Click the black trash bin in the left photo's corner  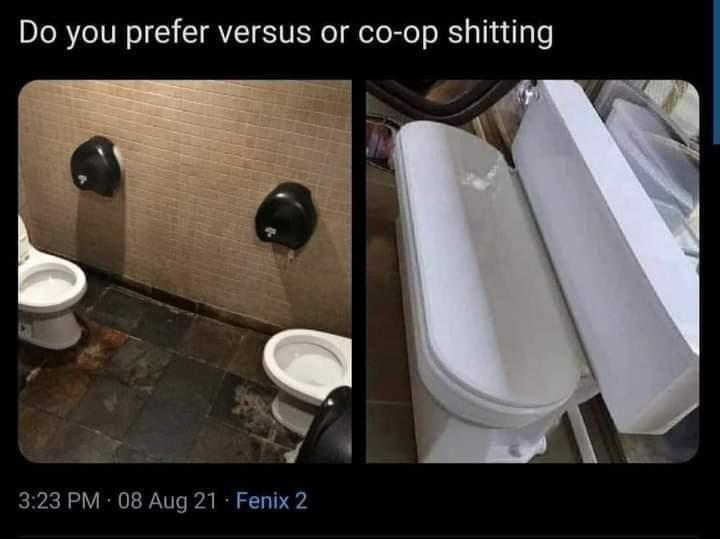tap(327, 427)
